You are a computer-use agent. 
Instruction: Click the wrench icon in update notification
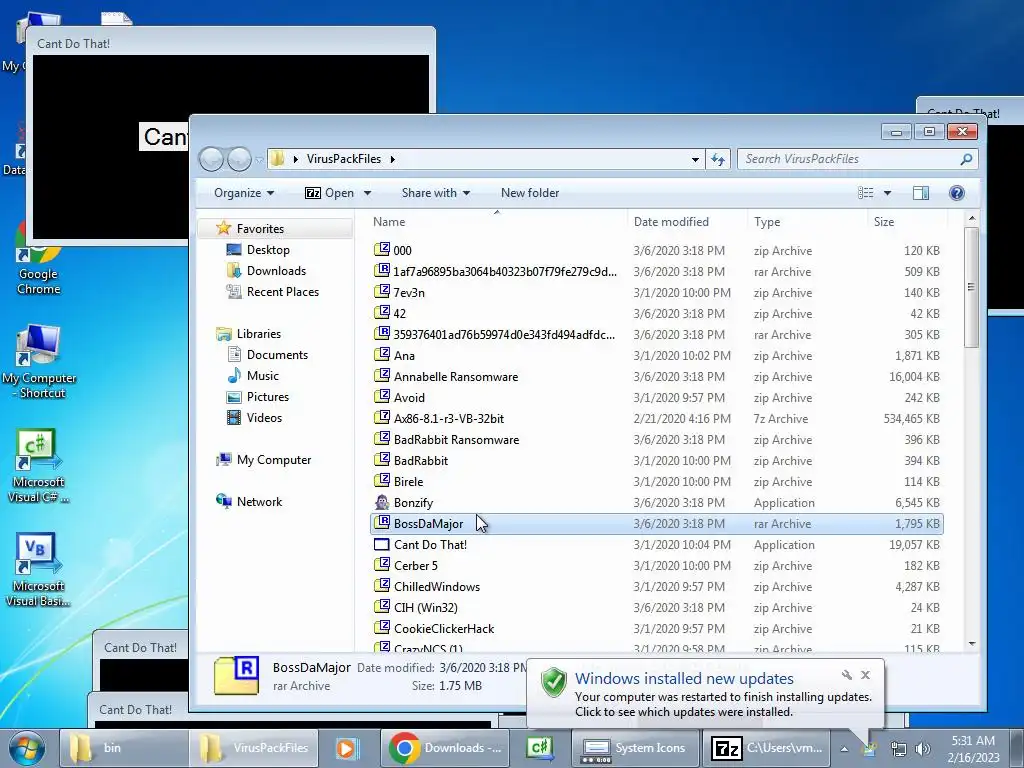(846, 675)
